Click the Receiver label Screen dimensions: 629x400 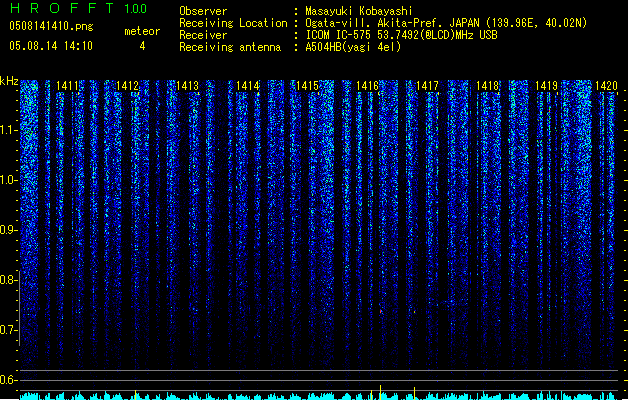[203, 35]
